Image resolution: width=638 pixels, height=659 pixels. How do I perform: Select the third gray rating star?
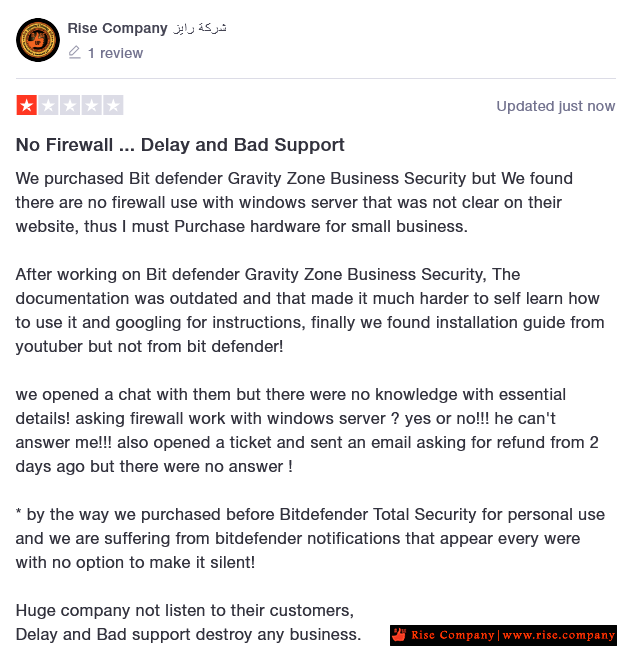coord(70,105)
